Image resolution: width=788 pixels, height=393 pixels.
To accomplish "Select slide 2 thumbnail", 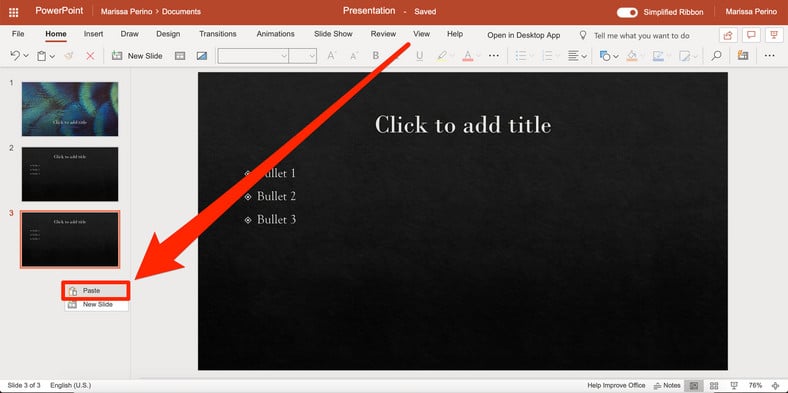I will coord(70,174).
